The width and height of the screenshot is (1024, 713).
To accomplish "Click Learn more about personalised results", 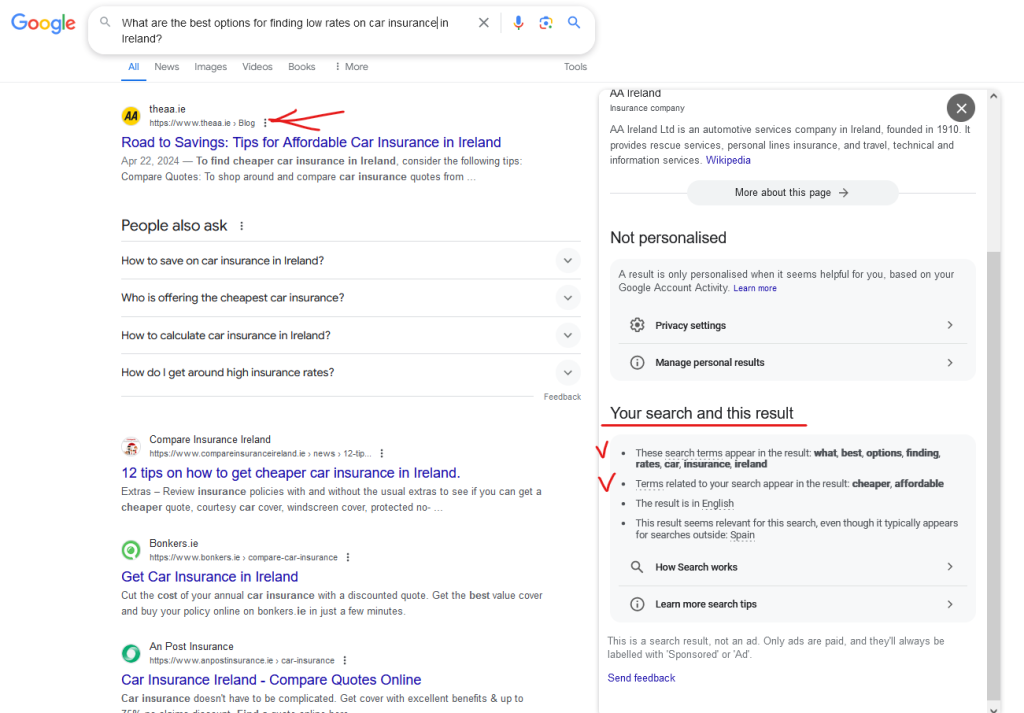I will coord(755,288).
